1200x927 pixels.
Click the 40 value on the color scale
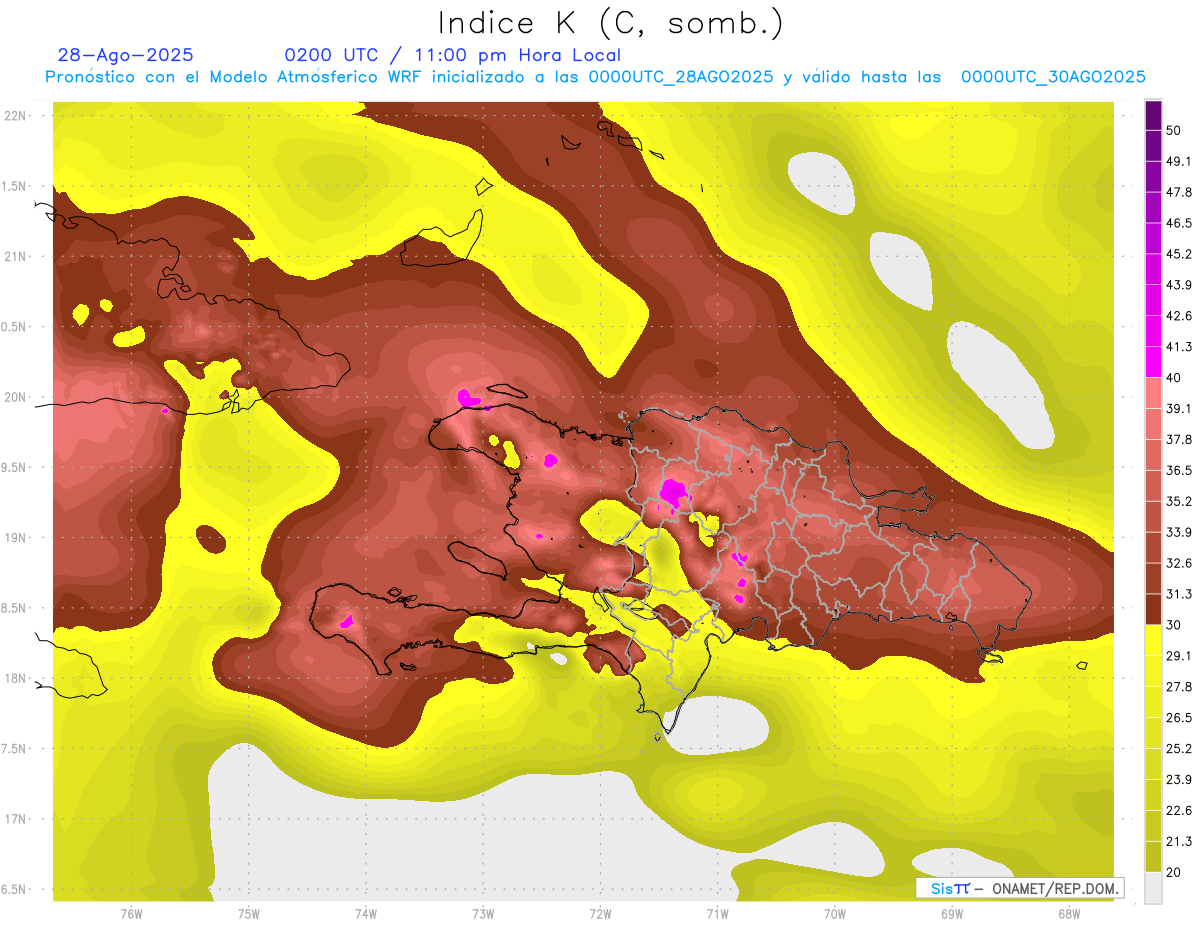(x=1173, y=377)
